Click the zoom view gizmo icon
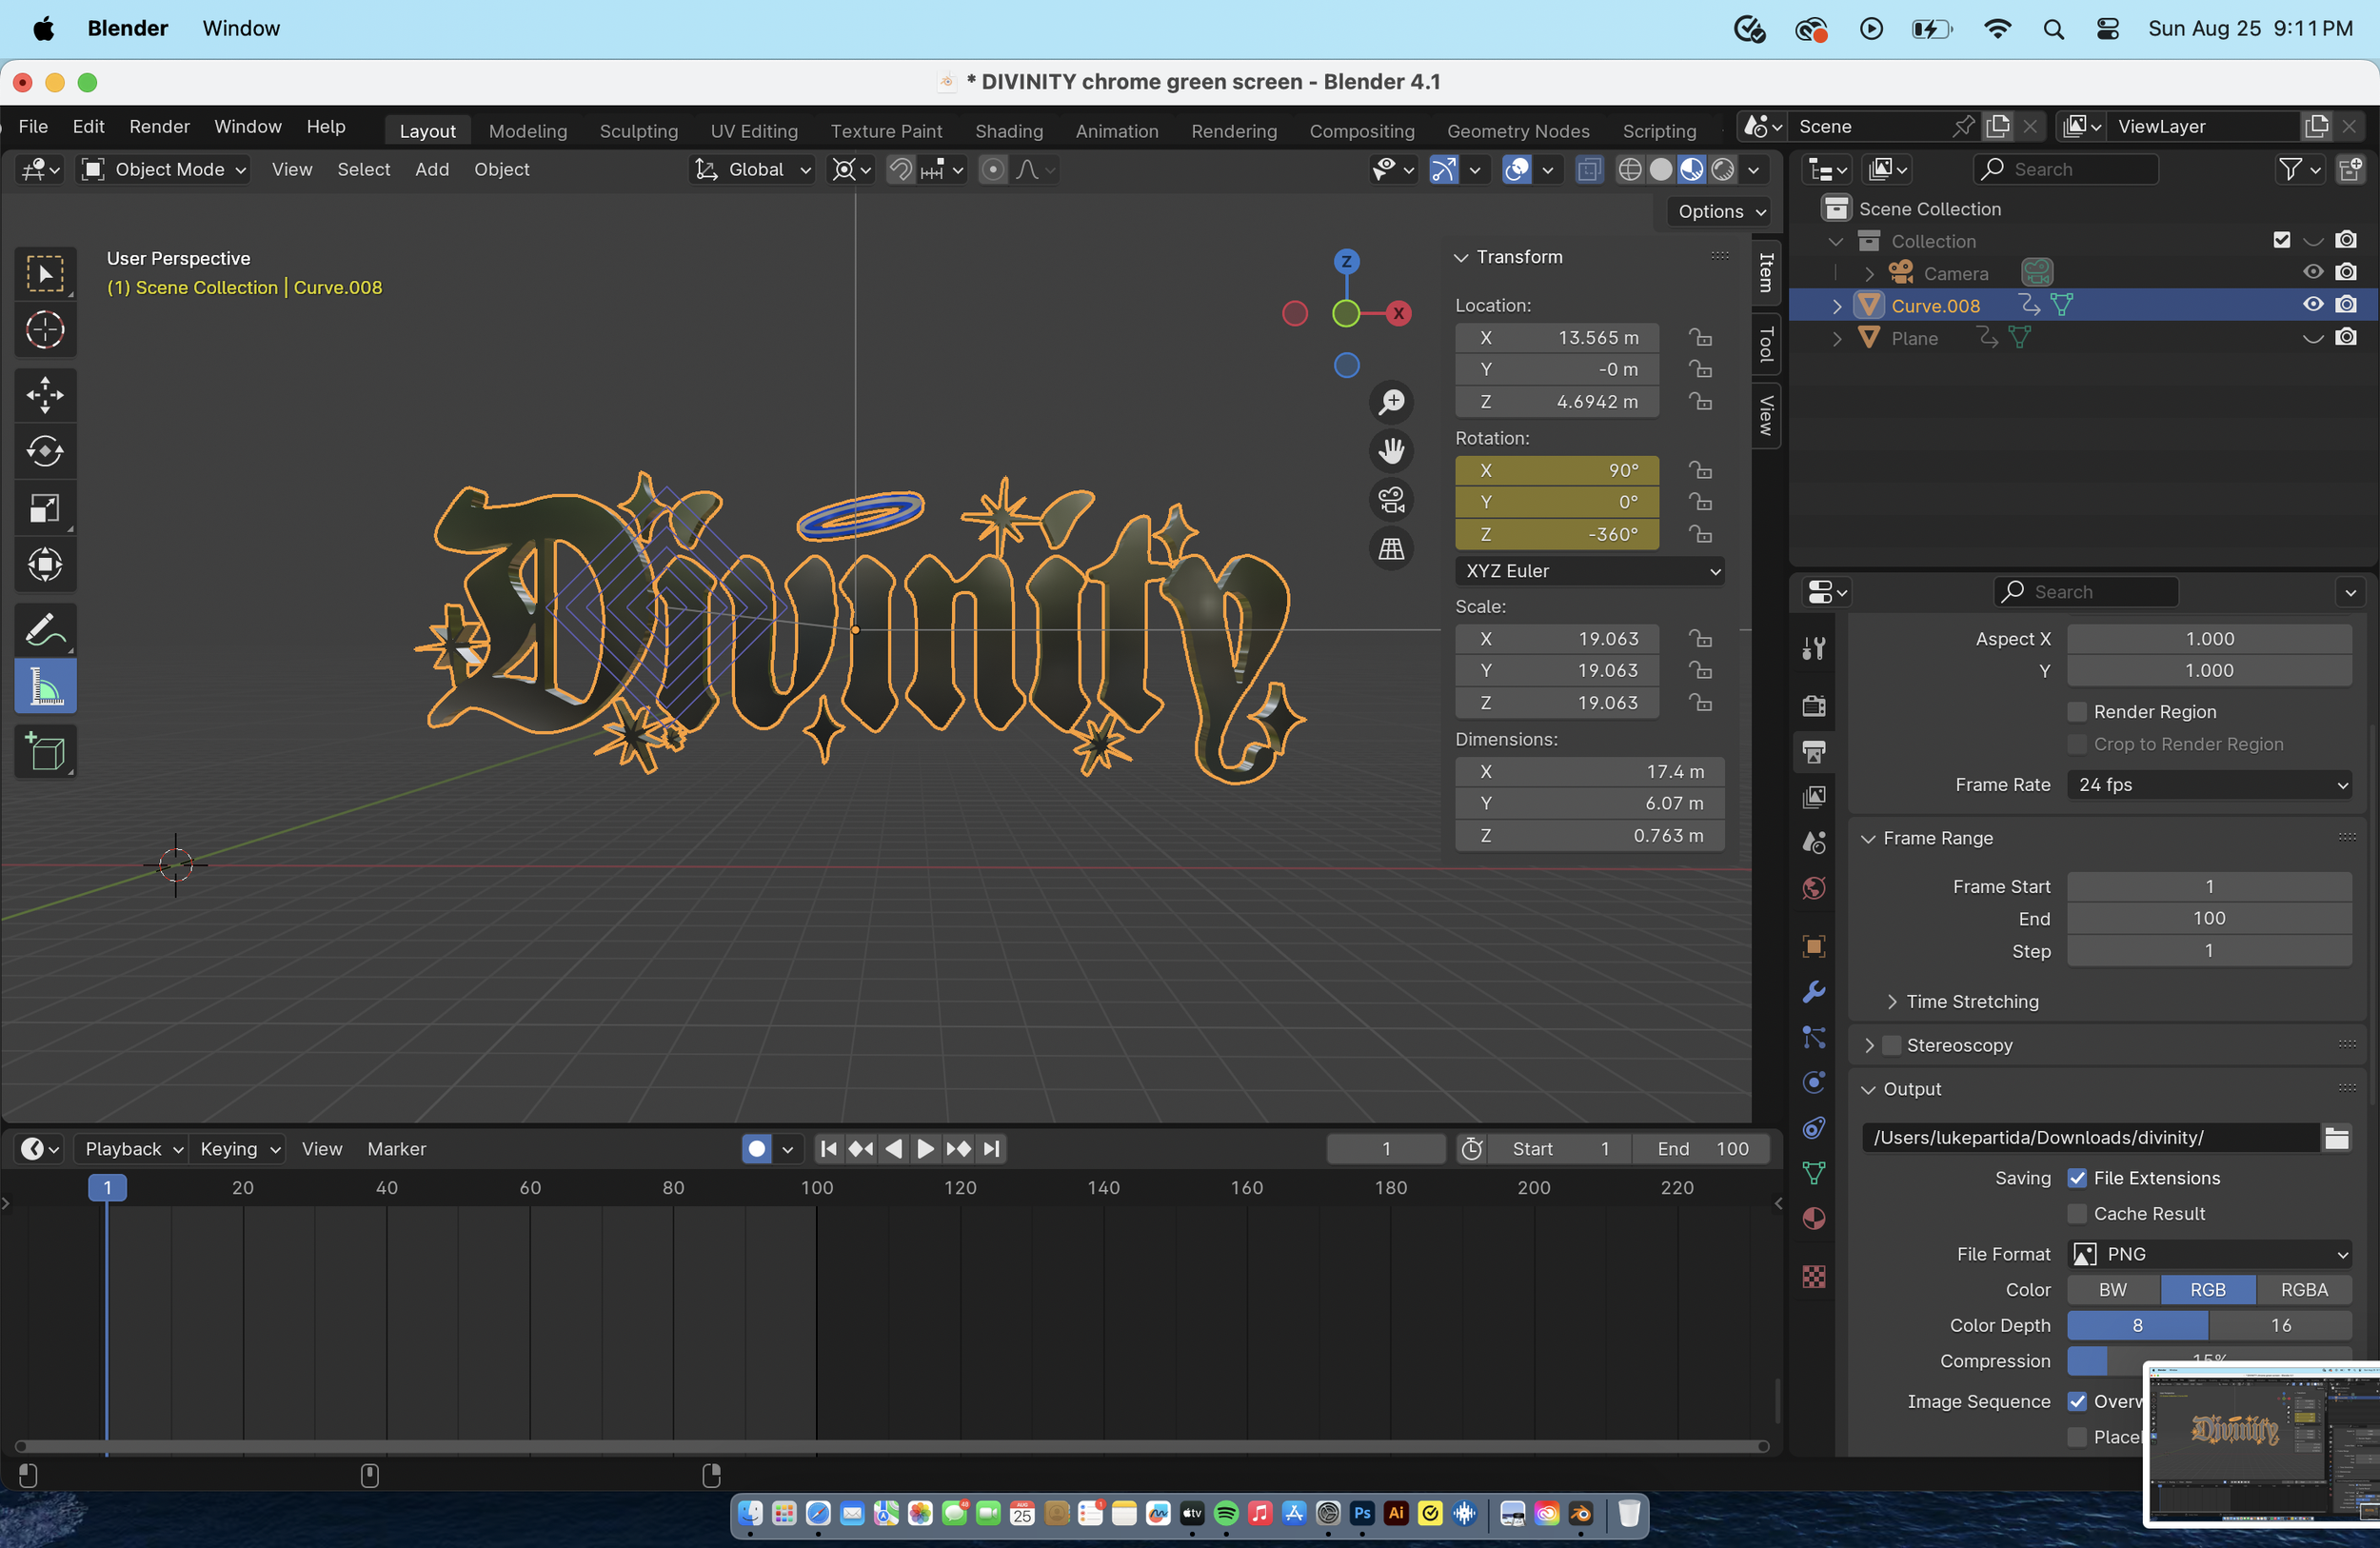The width and height of the screenshot is (2380, 1548). 1391,402
